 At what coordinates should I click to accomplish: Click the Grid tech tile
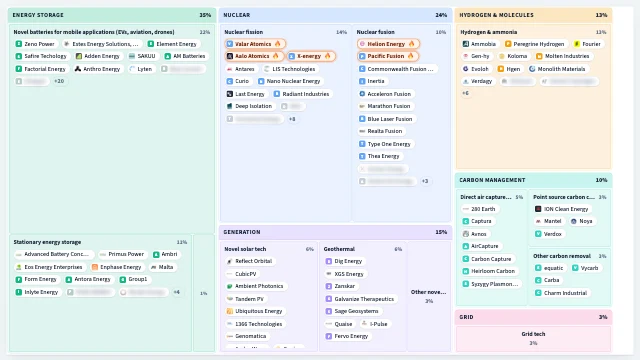[x=533, y=338]
